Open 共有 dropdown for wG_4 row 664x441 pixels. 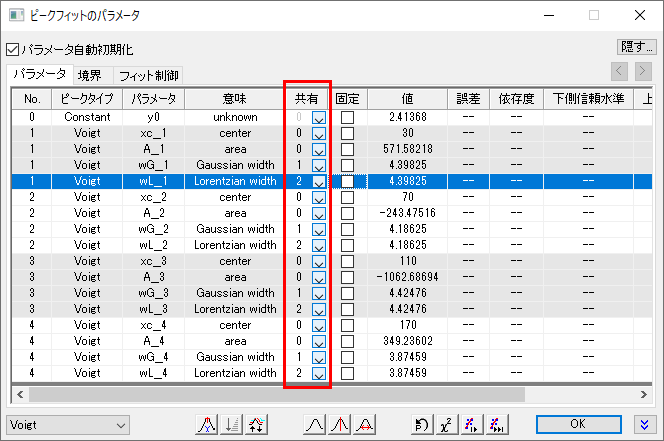tap(319, 357)
